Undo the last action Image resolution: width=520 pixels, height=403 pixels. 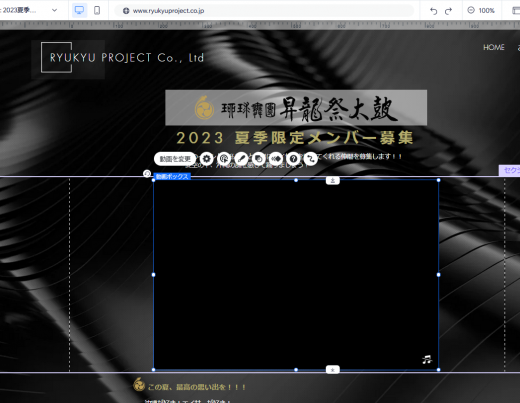point(433,11)
